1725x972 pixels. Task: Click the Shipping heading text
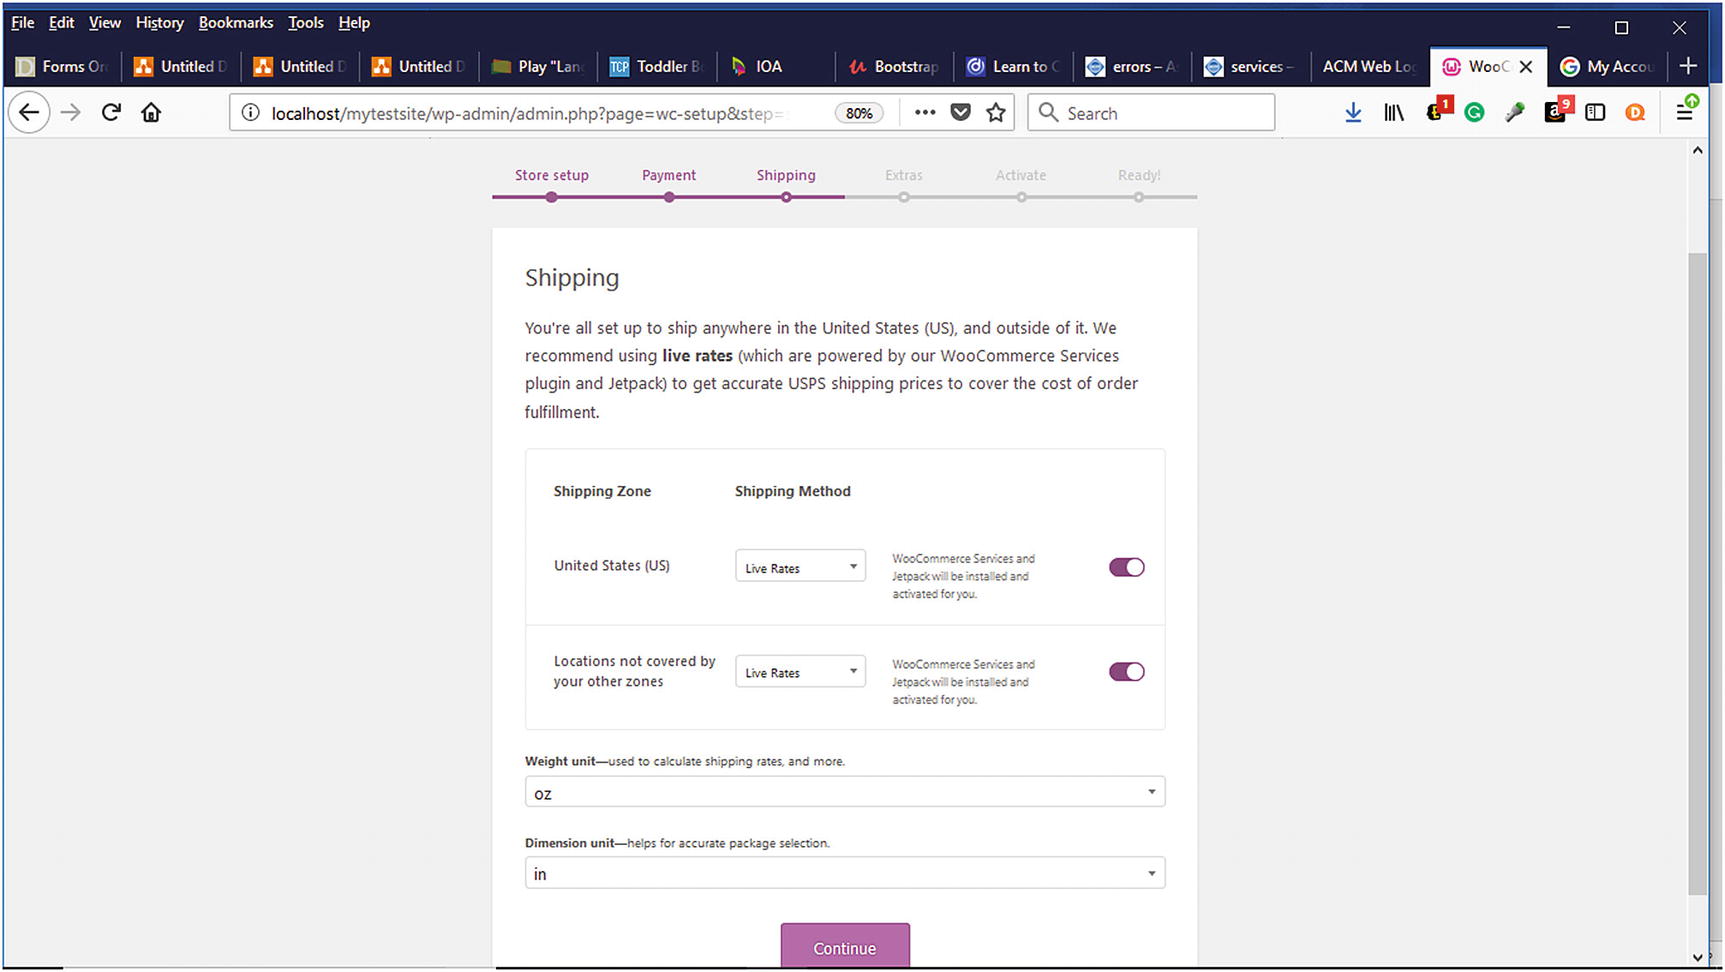pos(572,278)
